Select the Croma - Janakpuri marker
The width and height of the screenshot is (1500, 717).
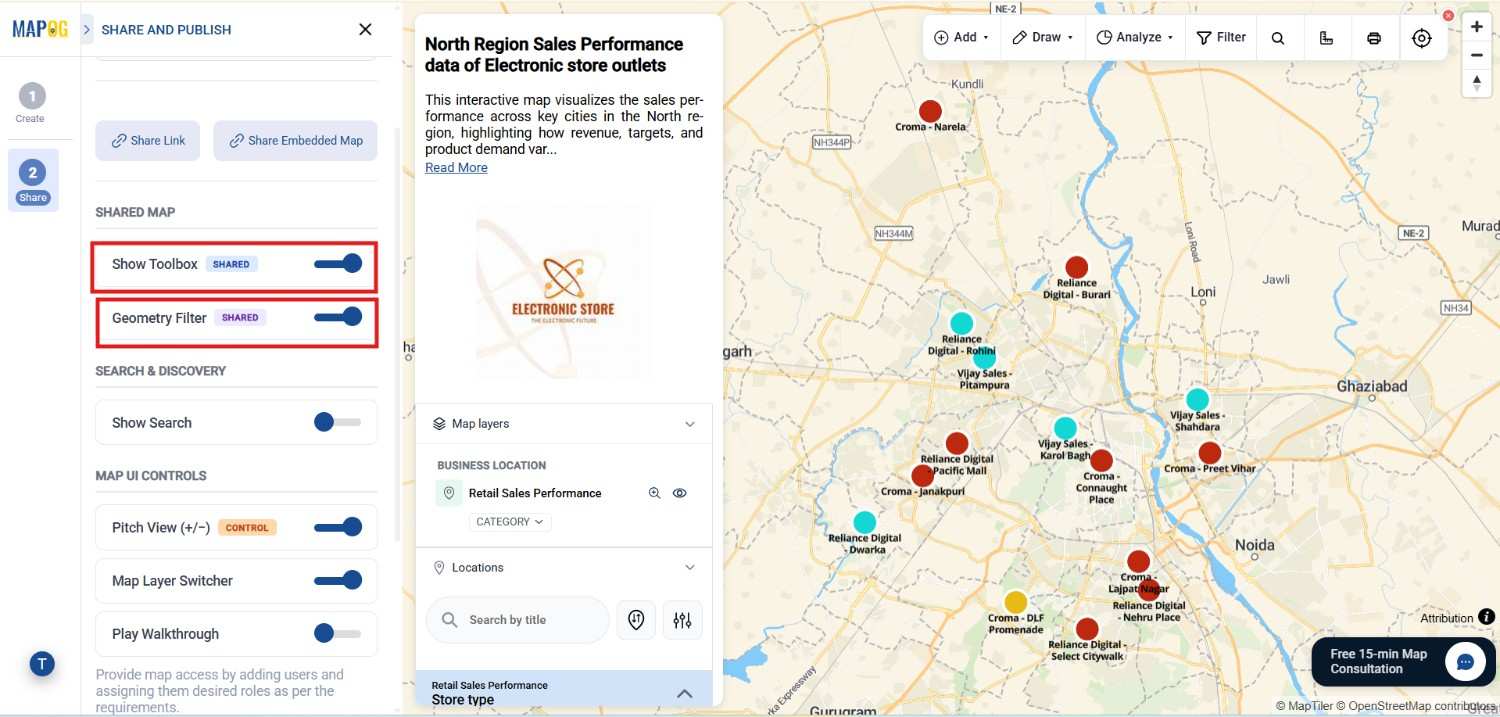click(x=923, y=475)
